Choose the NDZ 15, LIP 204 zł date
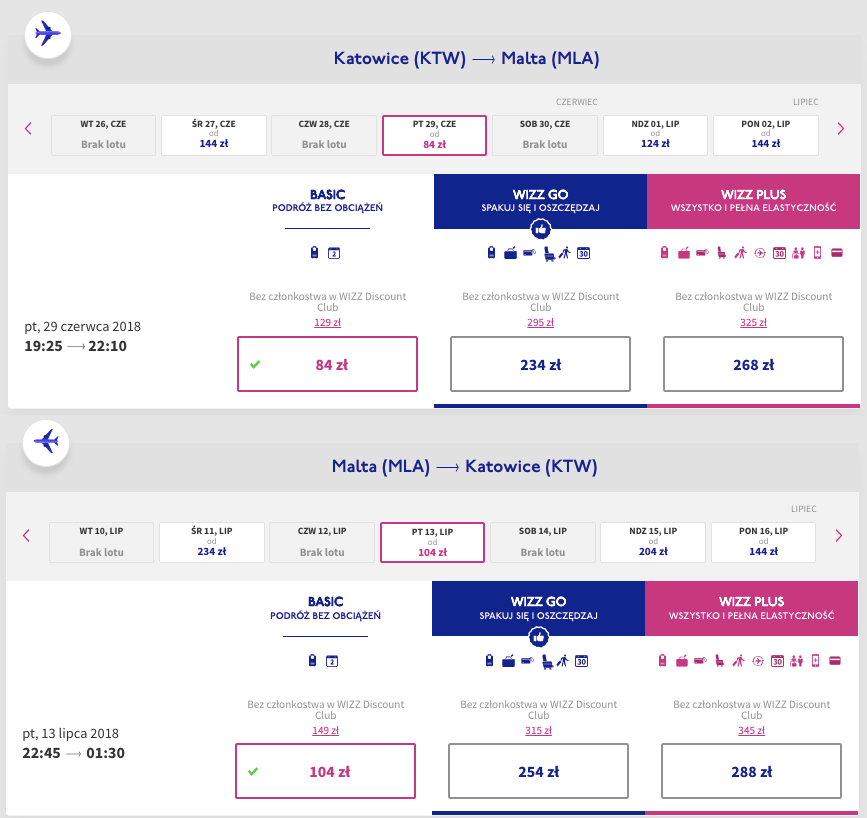Image resolution: width=867 pixels, height=818 pixels. pyautogui.click(x=652, y=543)
